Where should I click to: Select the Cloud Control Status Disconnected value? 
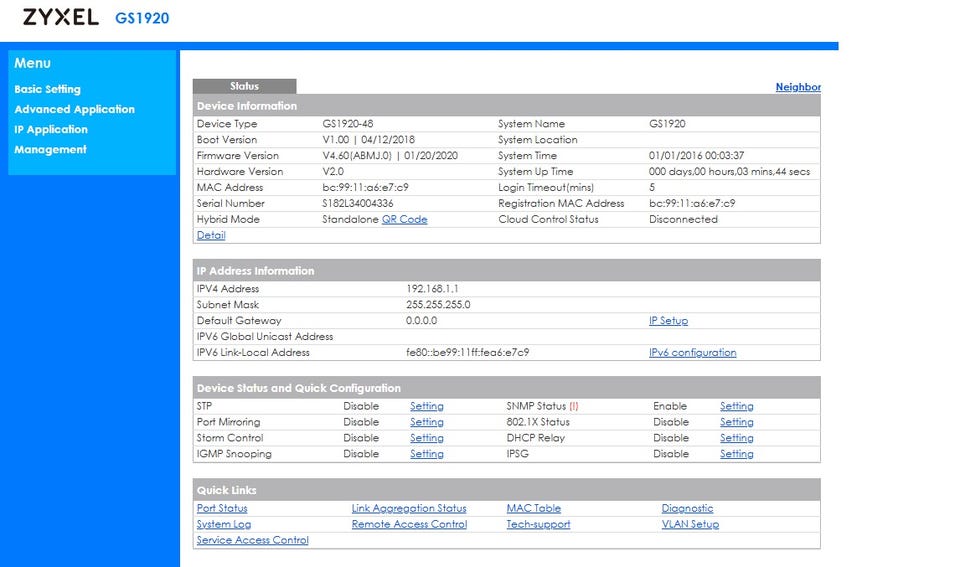pos(683,219)
